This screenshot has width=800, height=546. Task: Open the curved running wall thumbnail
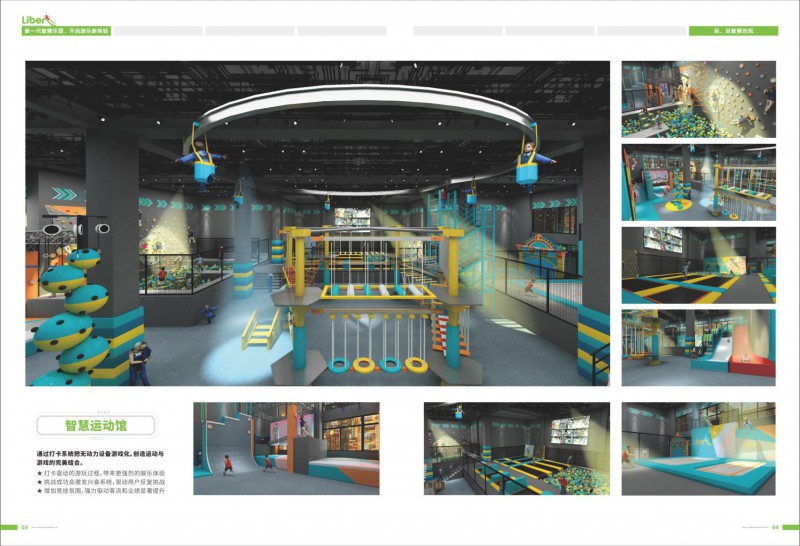point(286,448)
